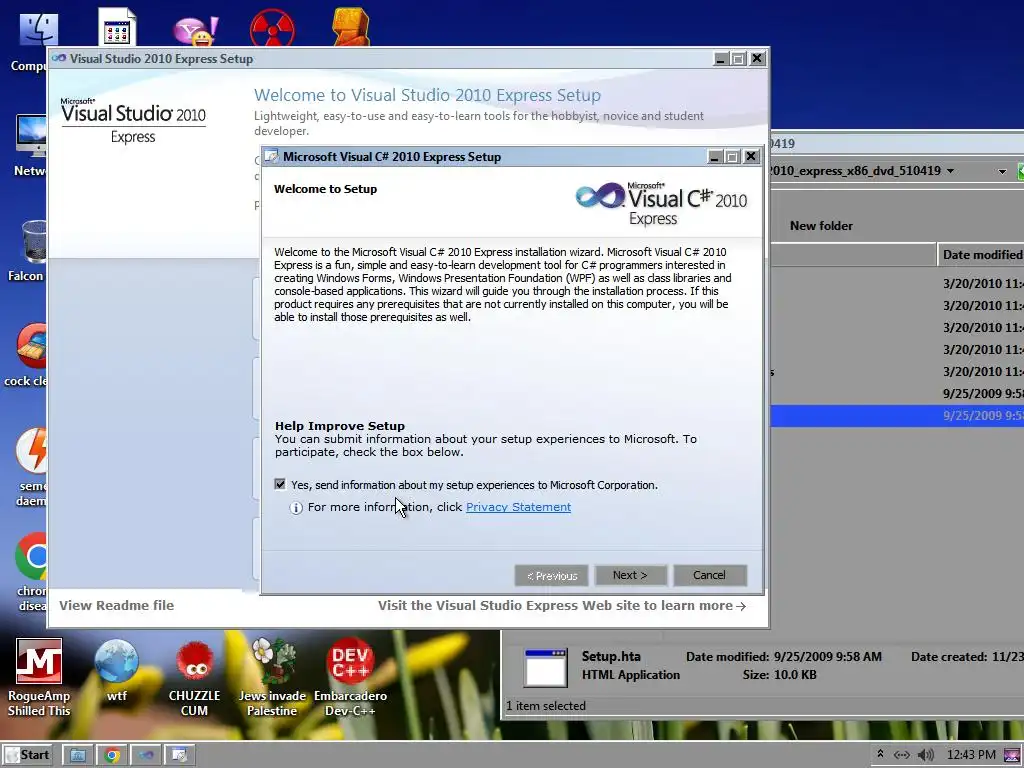
Task: Open the Start menu
Action: point(28,755)
